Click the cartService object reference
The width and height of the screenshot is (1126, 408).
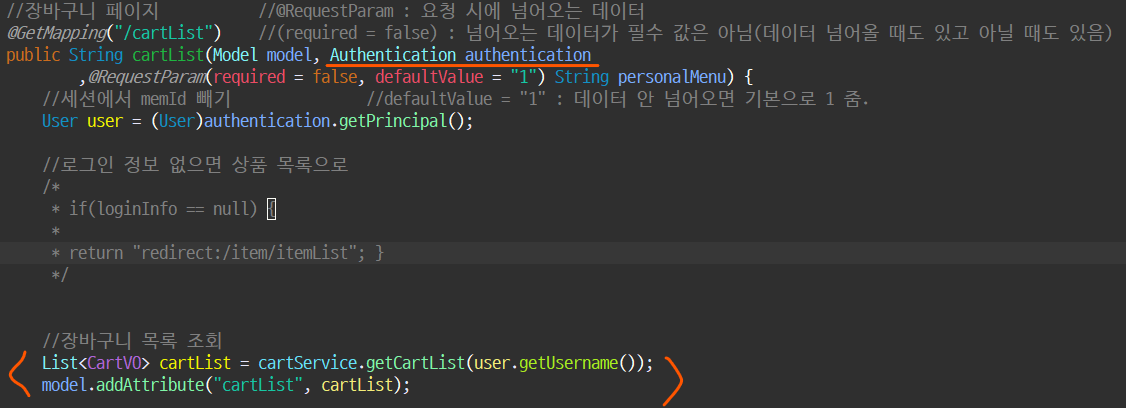pyautogui.click(x=307, y=363)
